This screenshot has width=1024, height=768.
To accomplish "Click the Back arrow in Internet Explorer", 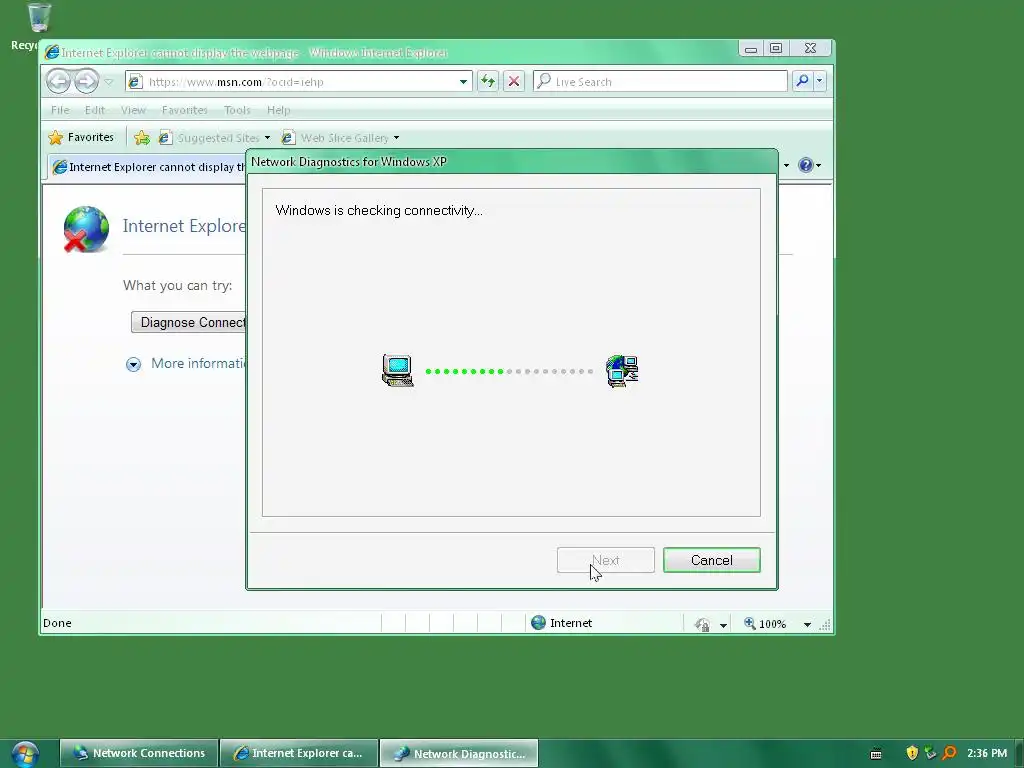I will [59, 82].
